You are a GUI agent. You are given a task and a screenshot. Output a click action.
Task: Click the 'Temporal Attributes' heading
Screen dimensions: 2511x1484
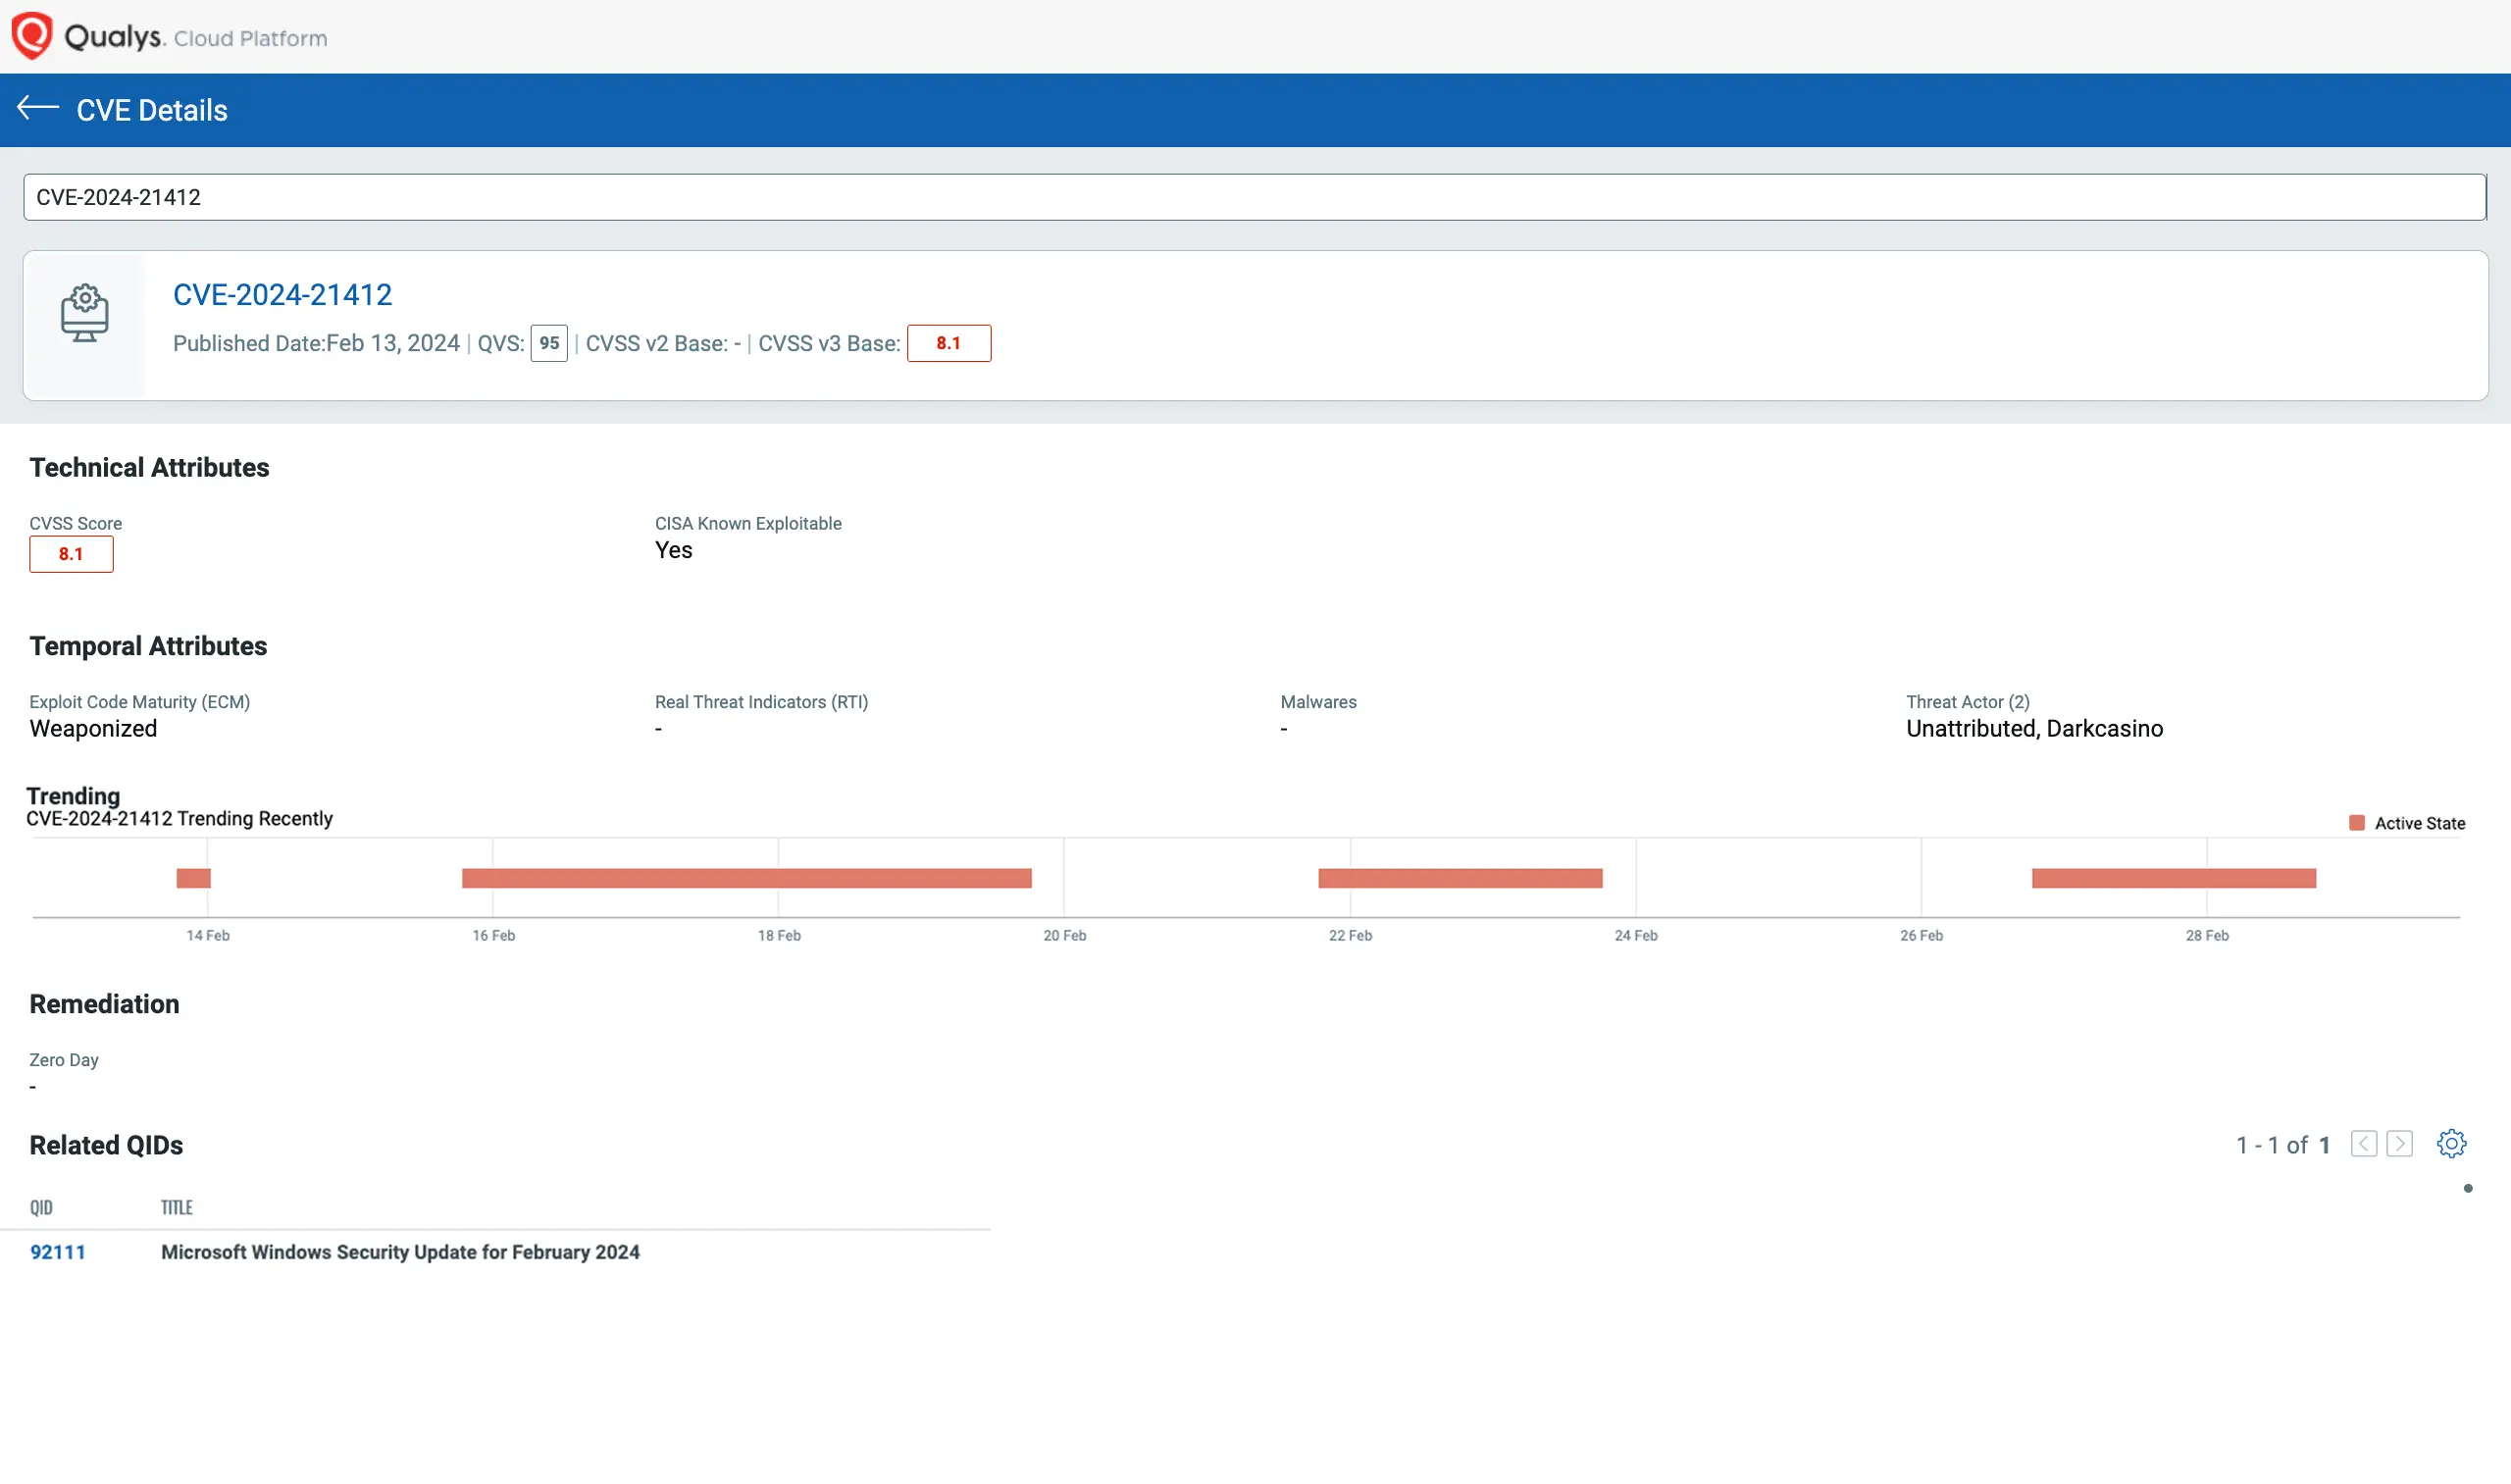coord(148,646)
